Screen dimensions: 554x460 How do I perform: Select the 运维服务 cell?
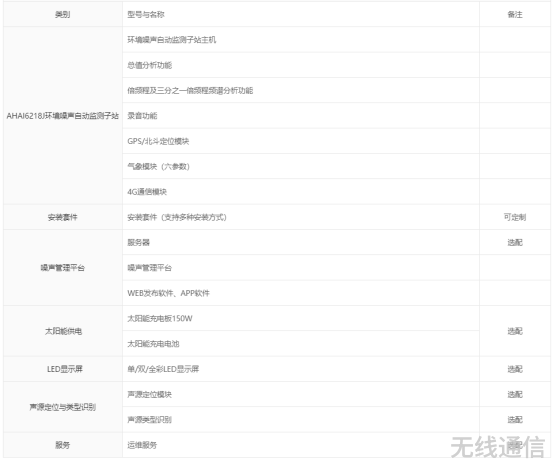tap(301, 445)
